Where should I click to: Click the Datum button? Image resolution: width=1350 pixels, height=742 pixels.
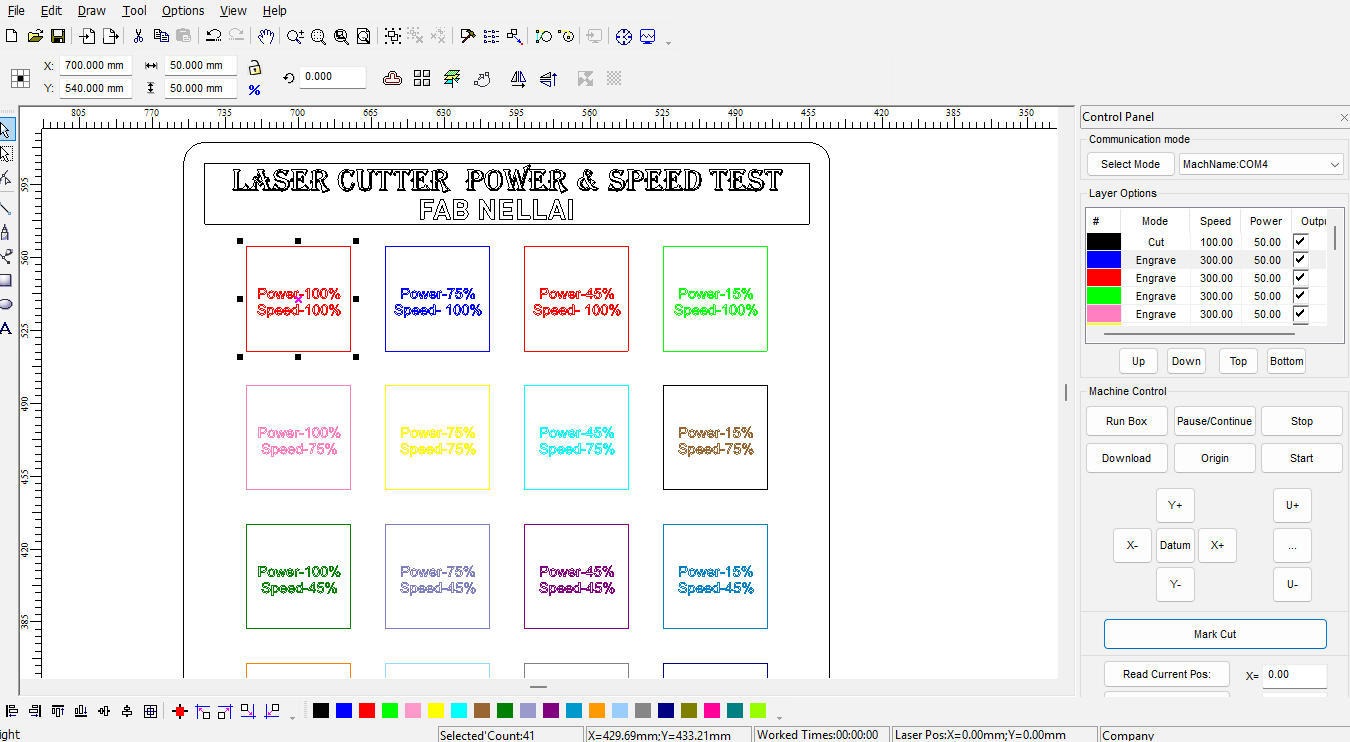click(1175, 546)
